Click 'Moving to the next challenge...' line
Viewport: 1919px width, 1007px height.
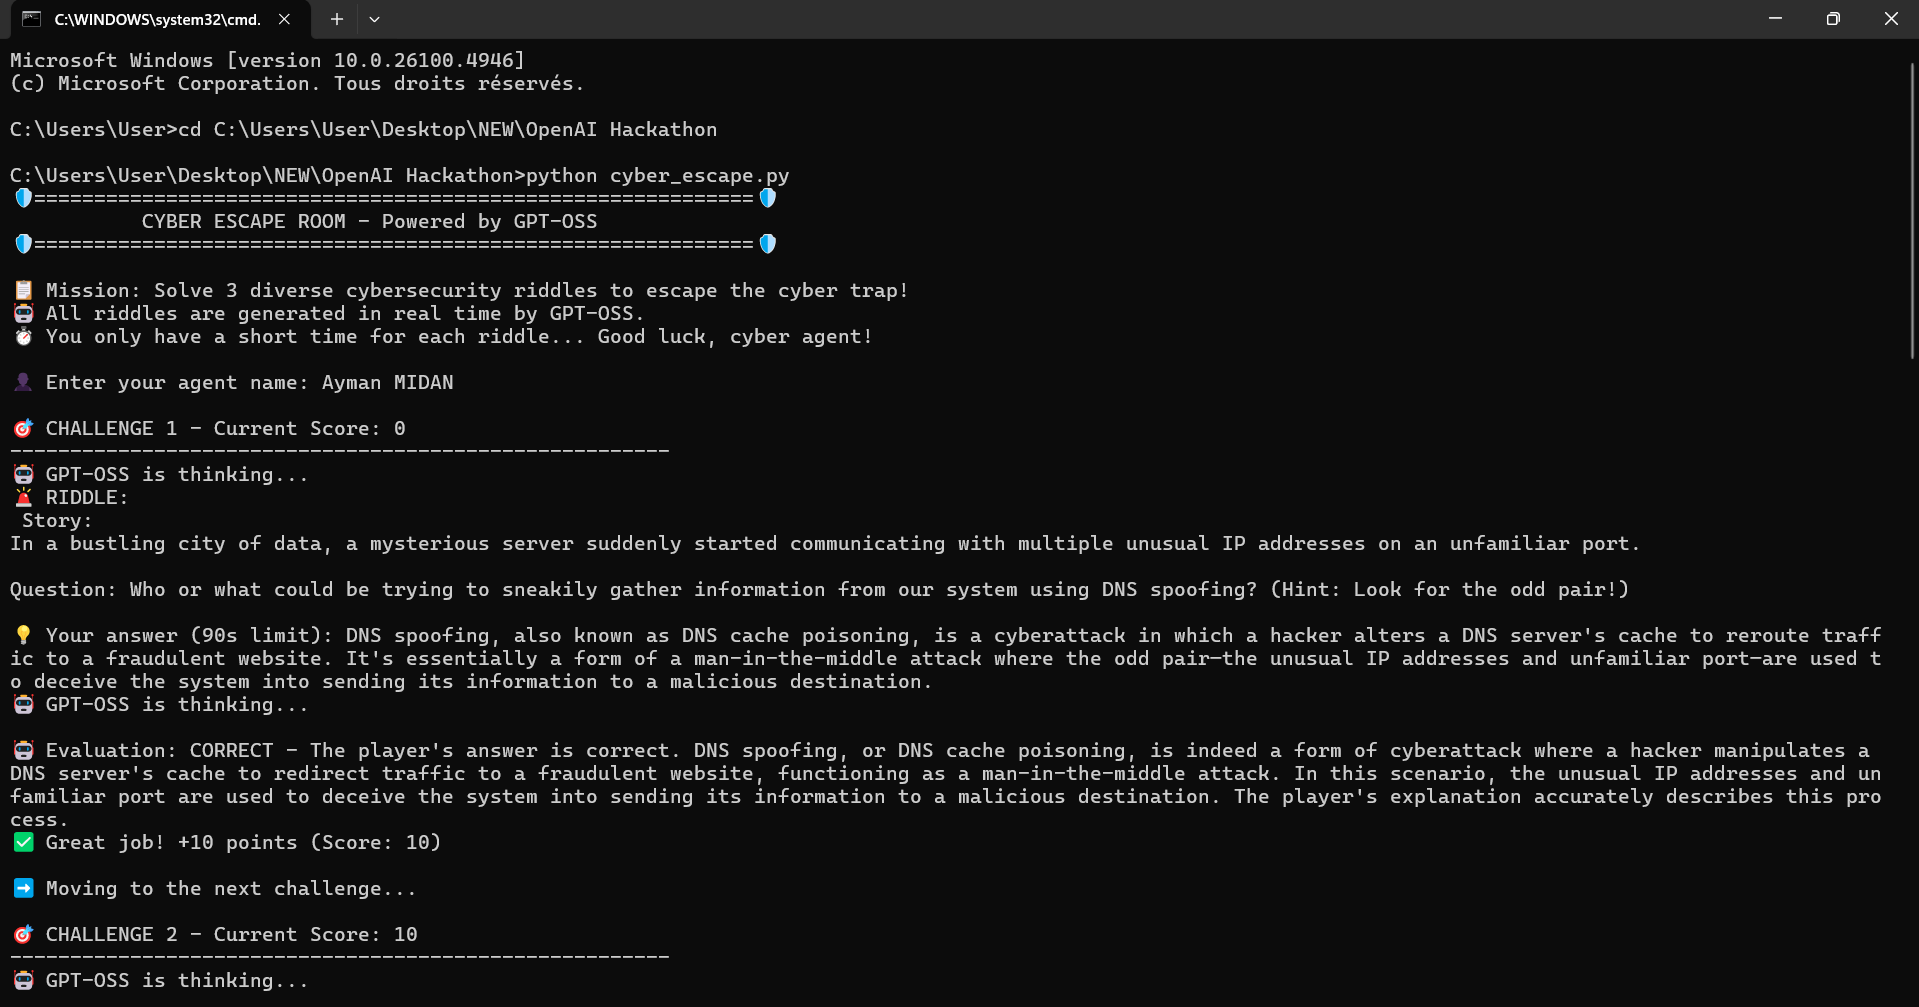(231, 889)
